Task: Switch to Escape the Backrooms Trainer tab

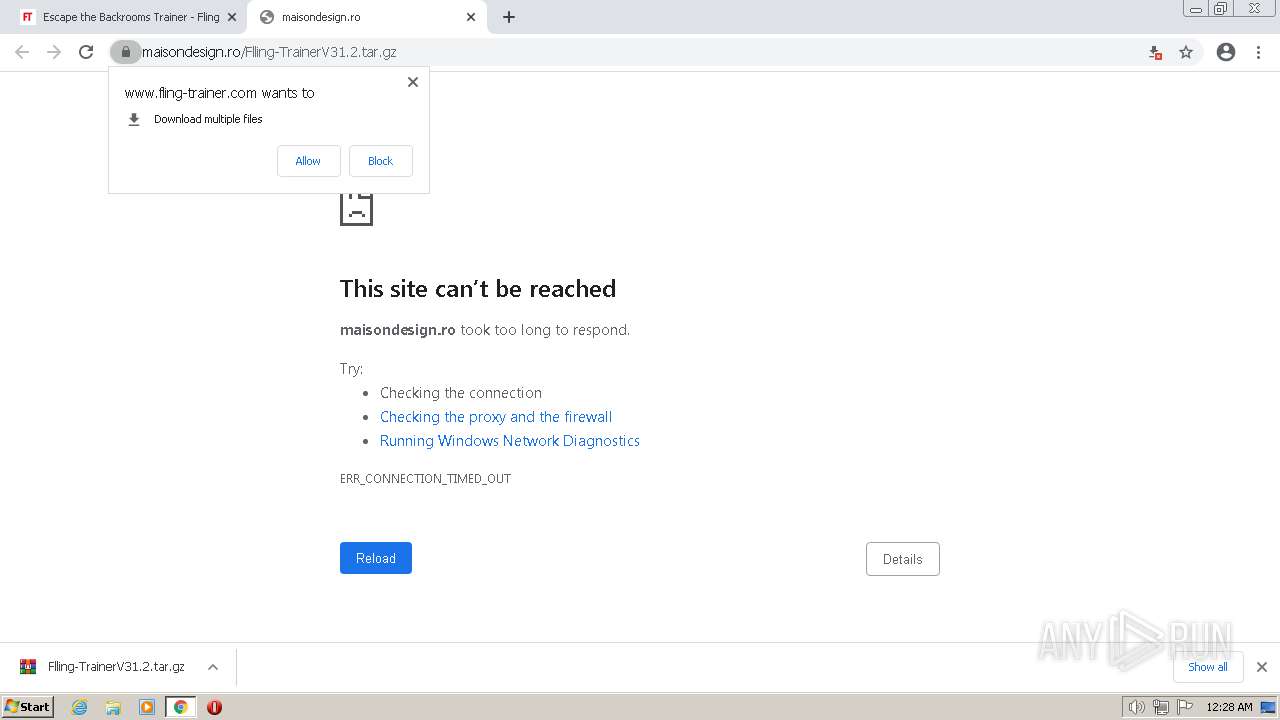Action: tap(128, 17)
